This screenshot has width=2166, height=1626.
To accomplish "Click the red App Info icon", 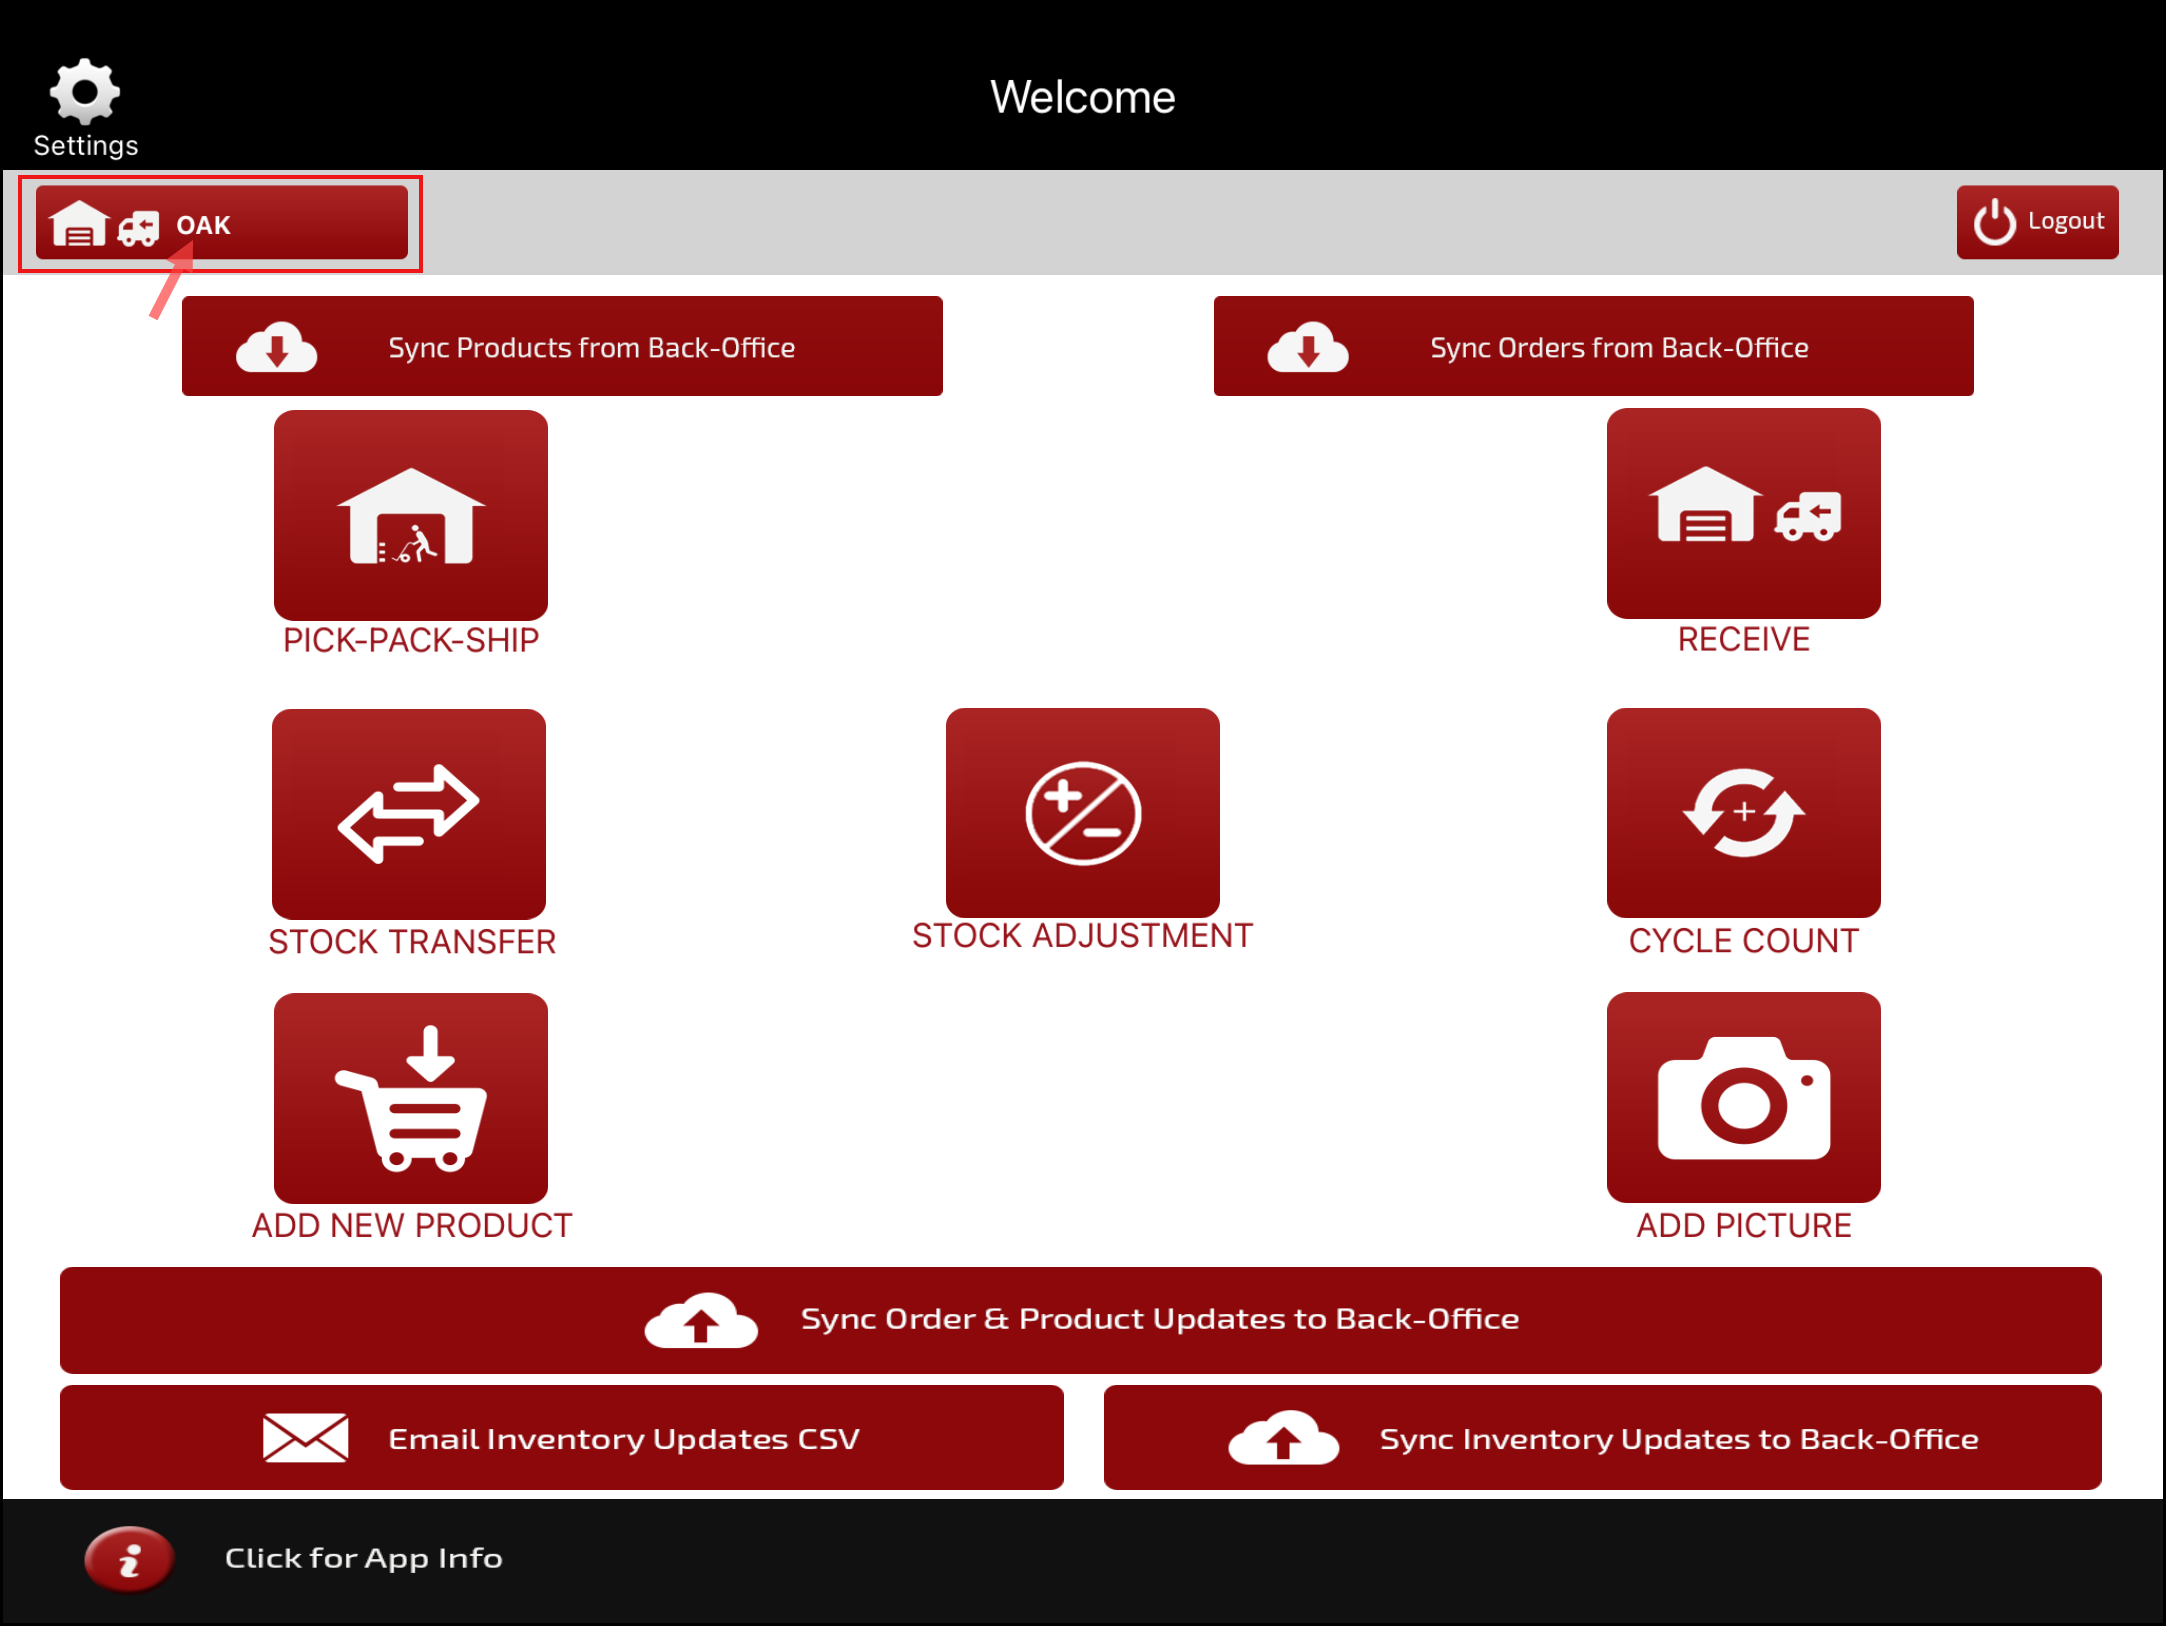I will pos(129,1558).
